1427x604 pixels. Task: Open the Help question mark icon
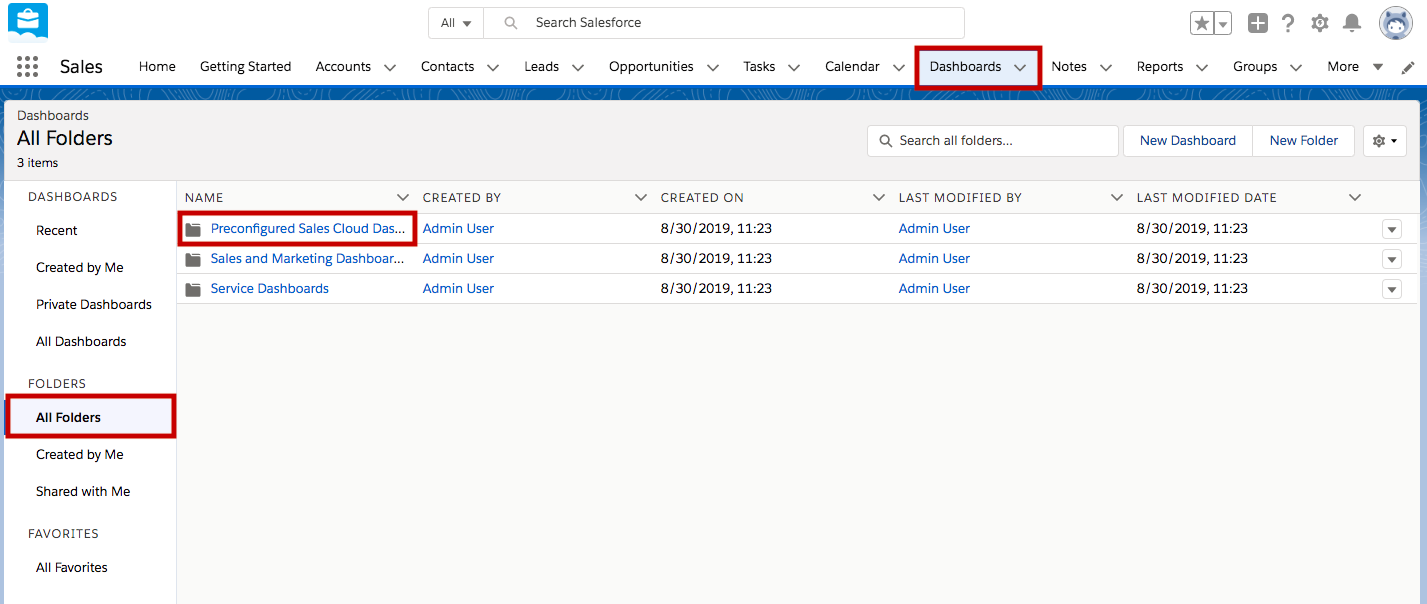tap(1288, 23)
